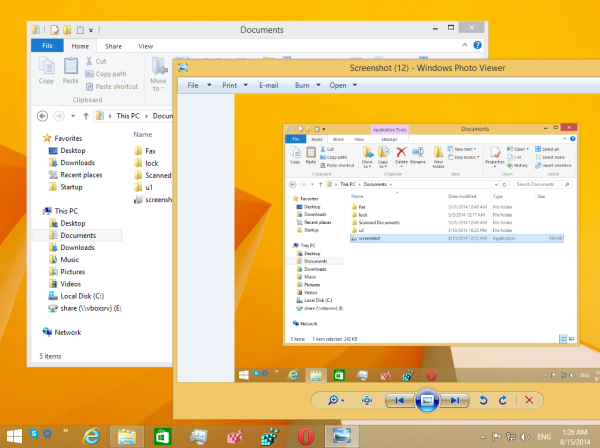Select the Scanned folder in file list
This screenshot has width=600, height=448.
(153, 175)
